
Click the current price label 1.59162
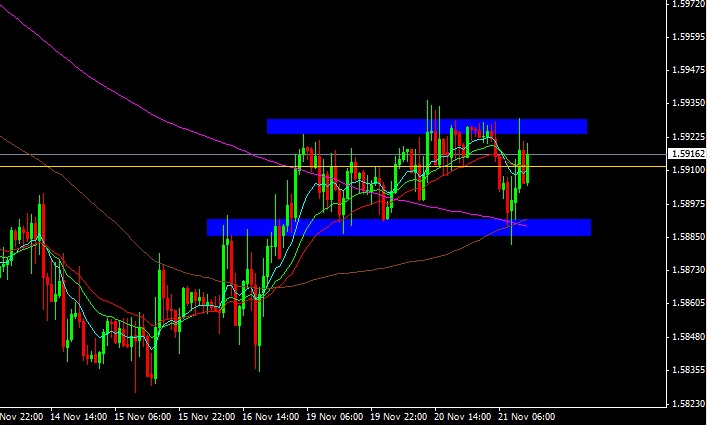(688, 154)
